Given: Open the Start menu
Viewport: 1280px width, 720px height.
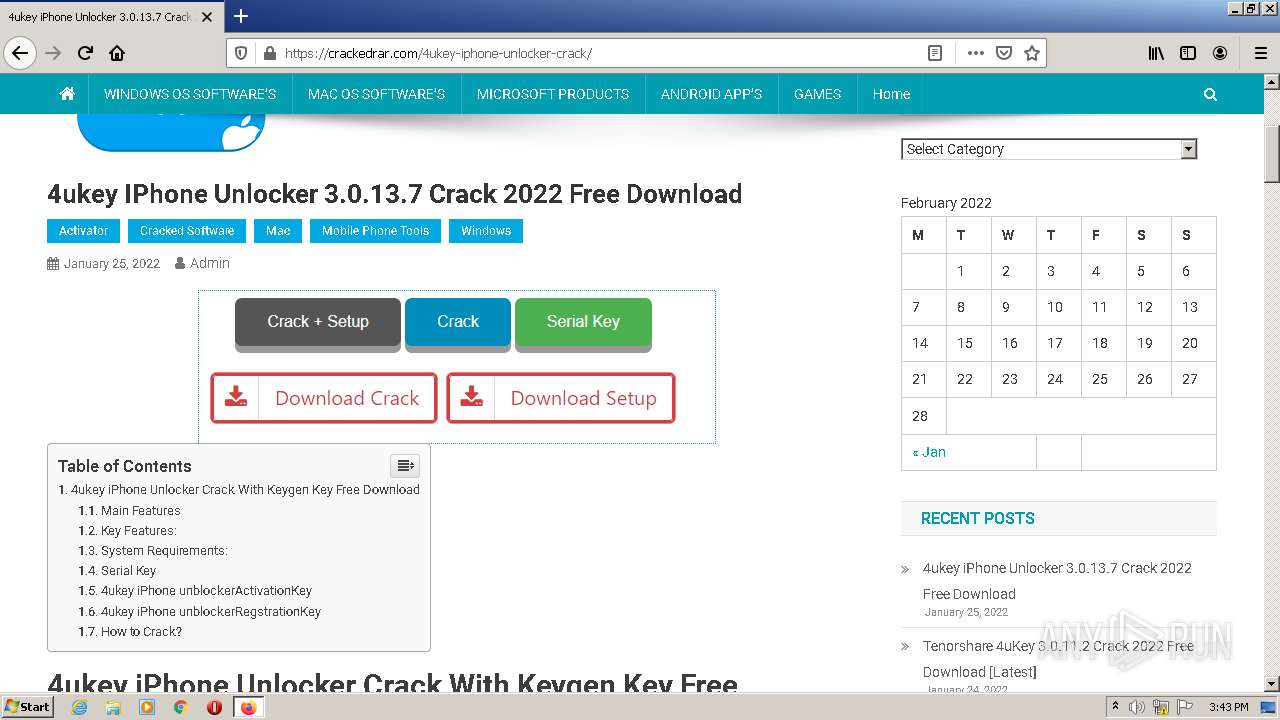Looking at the screenshot, I should pos(28,707).
